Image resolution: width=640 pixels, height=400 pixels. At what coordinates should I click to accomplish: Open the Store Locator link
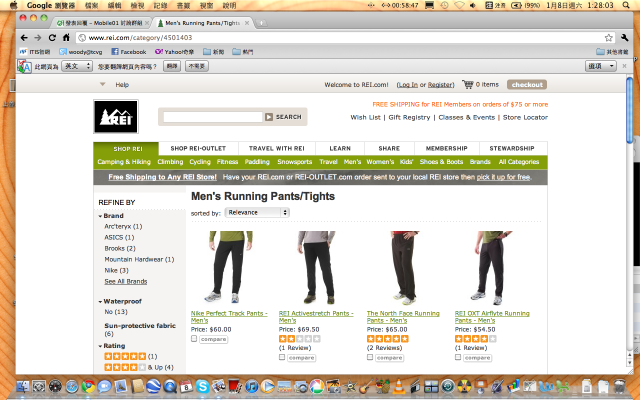(x=525, y=118)
